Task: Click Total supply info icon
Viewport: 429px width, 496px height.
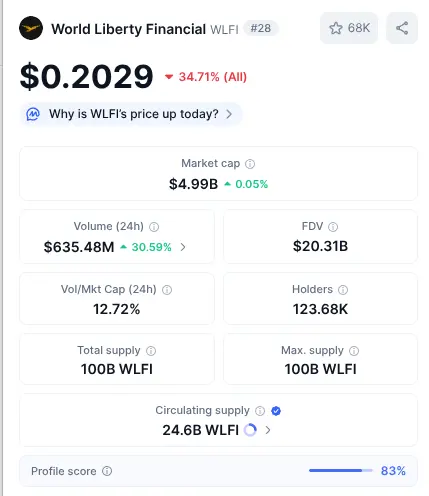Action: click(151, 351)
